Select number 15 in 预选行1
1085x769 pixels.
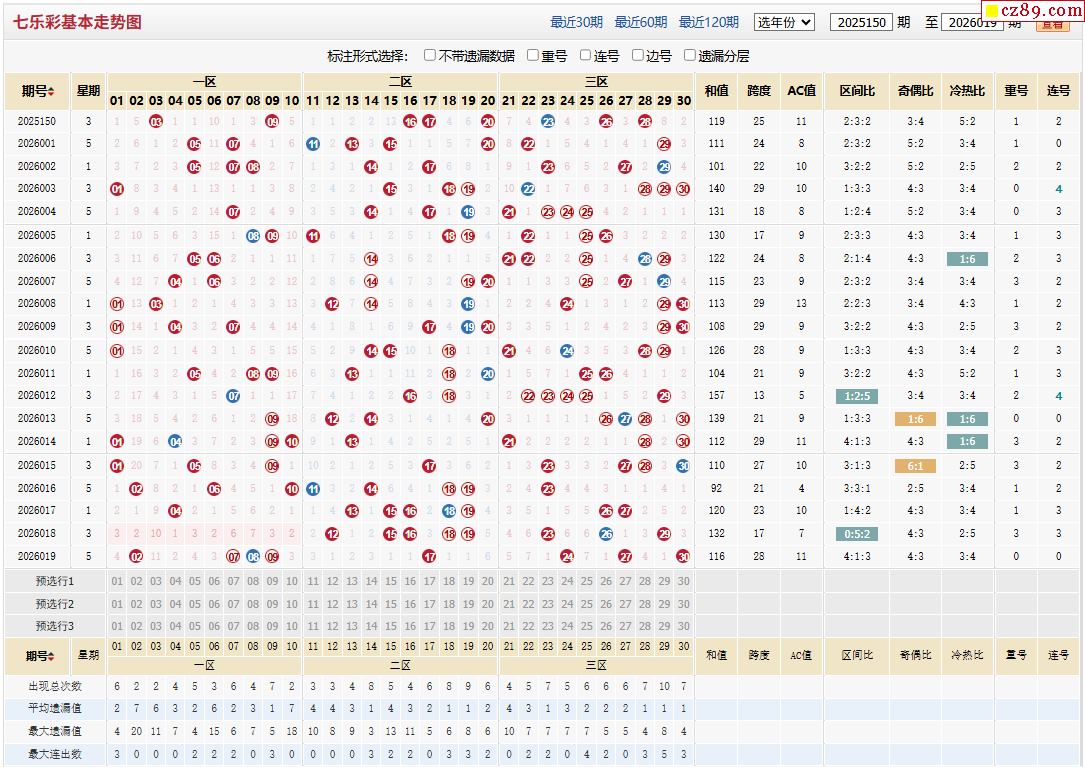coord(391,581)
